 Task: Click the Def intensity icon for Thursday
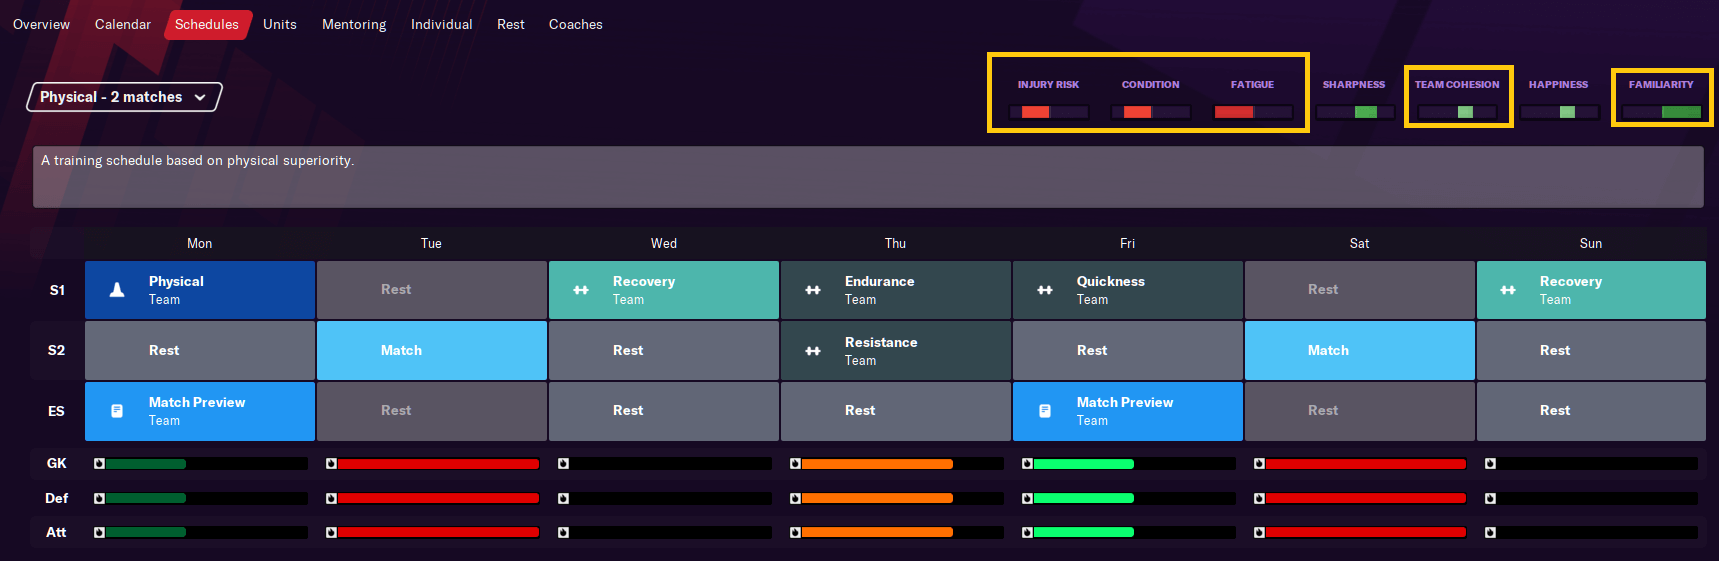[x=795, y=498]
